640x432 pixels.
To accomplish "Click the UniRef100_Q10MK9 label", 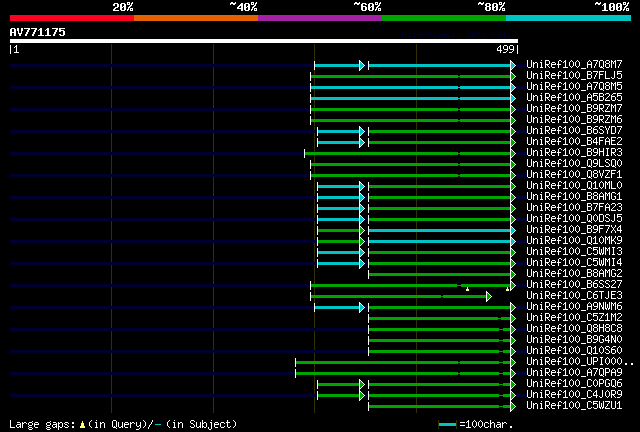I will coord(574,241).
